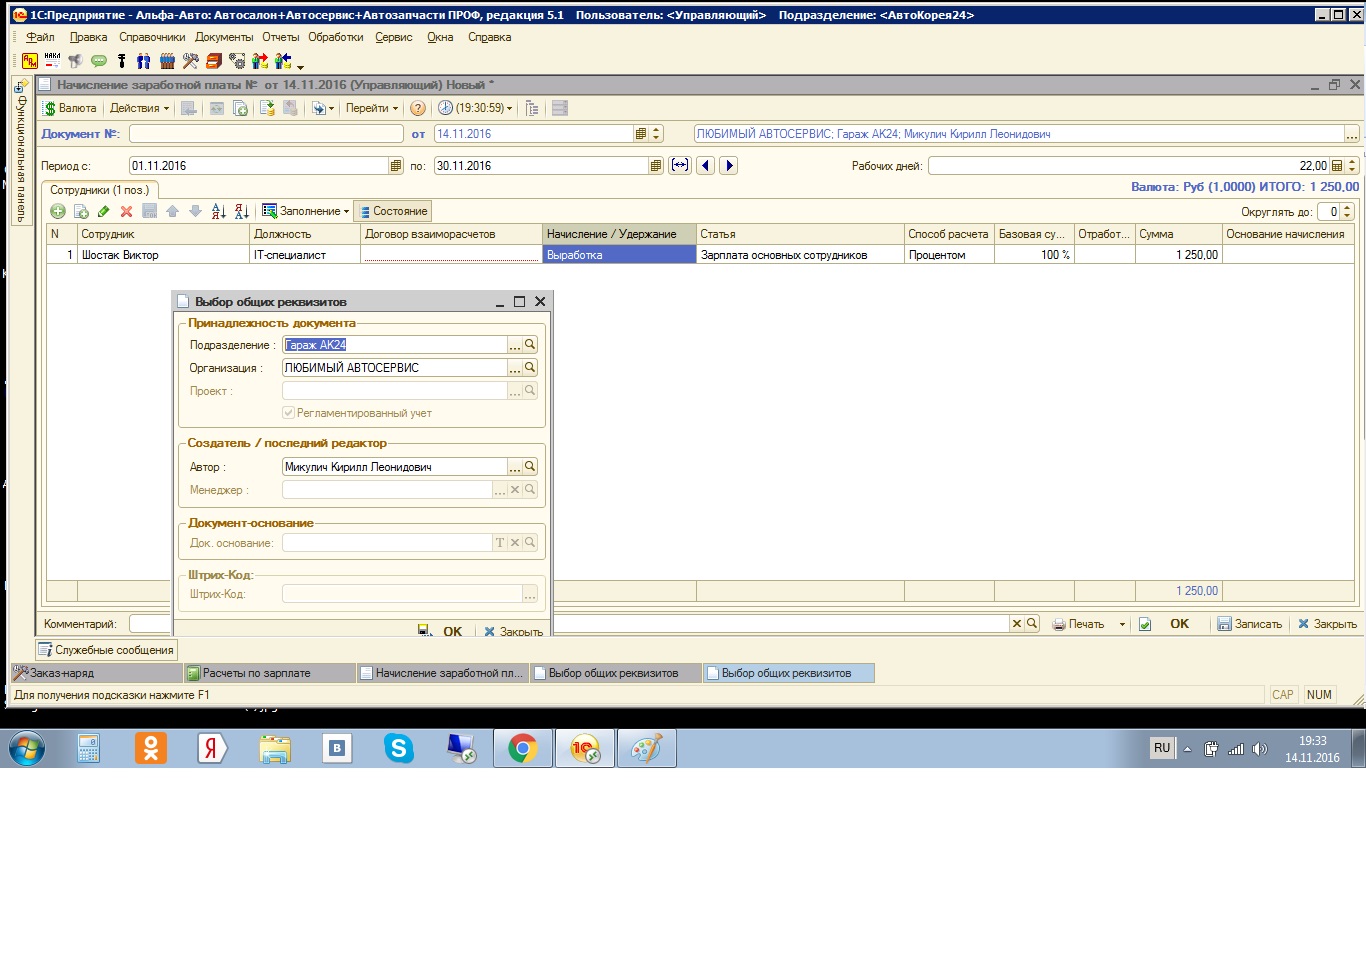Click the Печать button
The width and height of the screenshot is (1366, 966).
1078,624
